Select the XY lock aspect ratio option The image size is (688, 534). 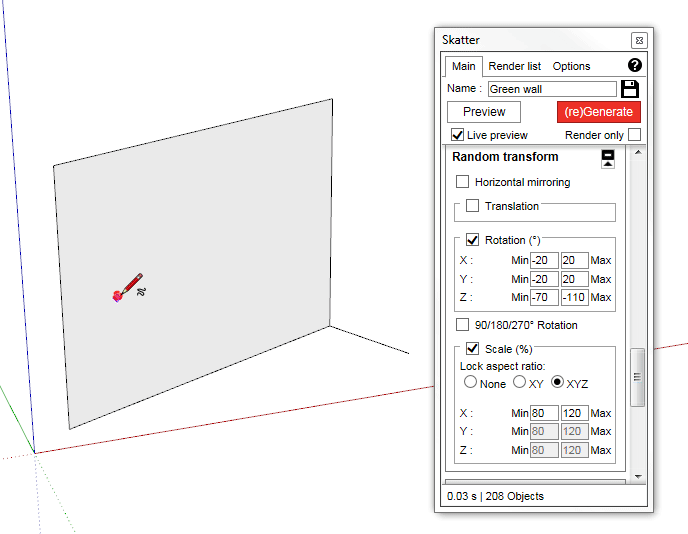click(519, 383)
